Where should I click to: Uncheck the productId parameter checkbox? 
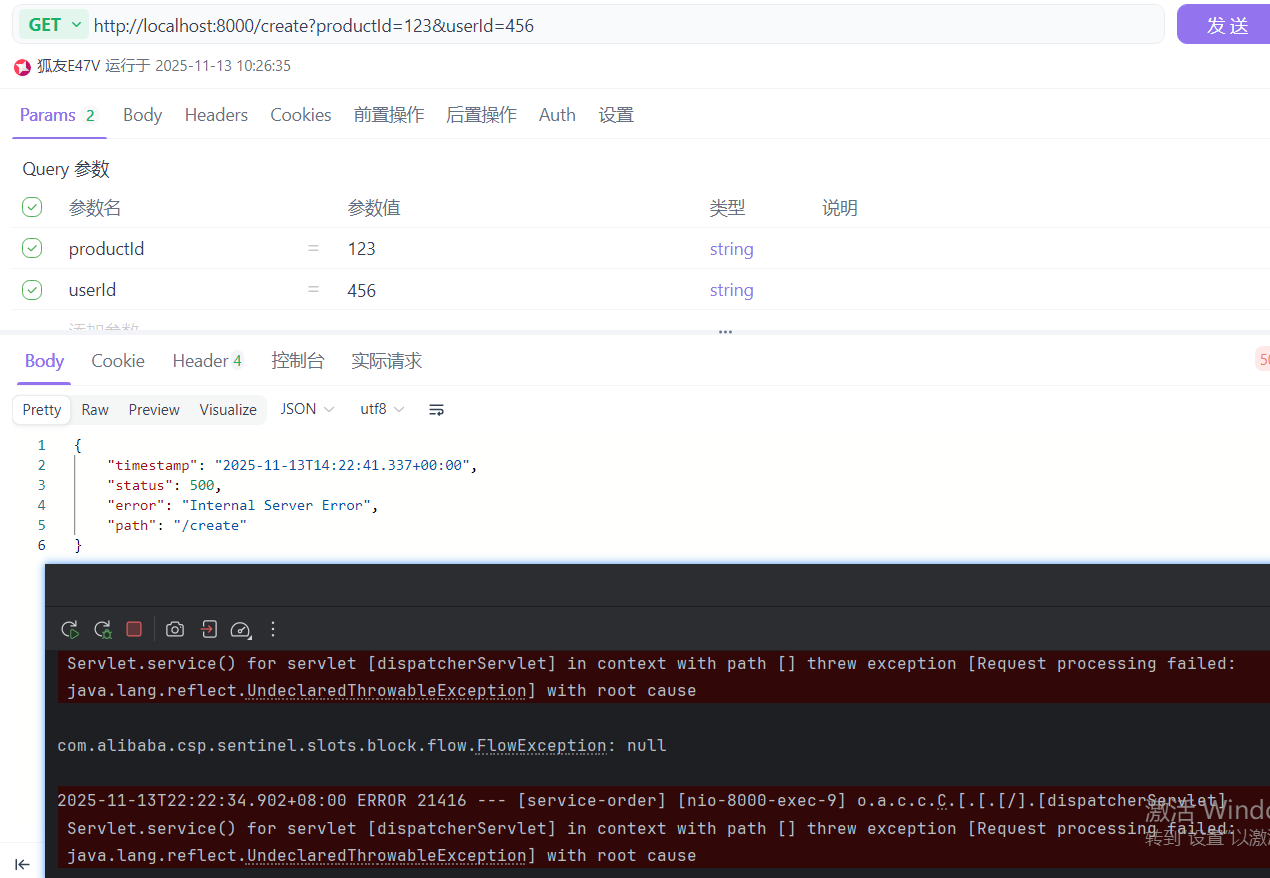tap(32, 248)
